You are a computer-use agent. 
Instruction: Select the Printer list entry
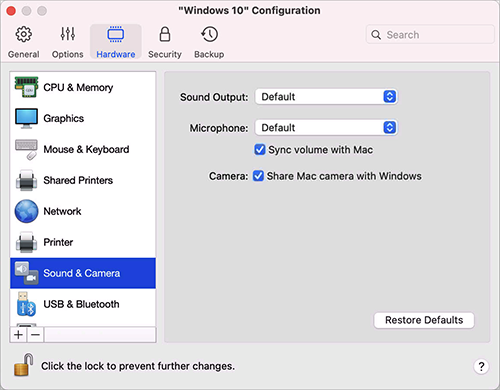point(83,242)
